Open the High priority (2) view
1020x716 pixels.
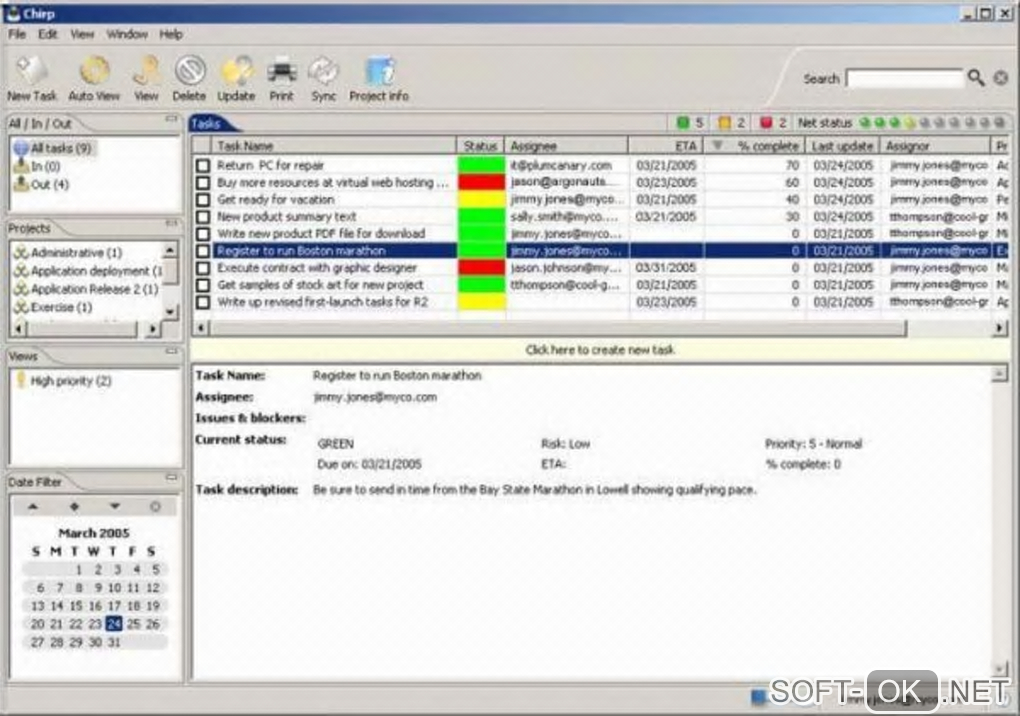(x=64, y=381)
